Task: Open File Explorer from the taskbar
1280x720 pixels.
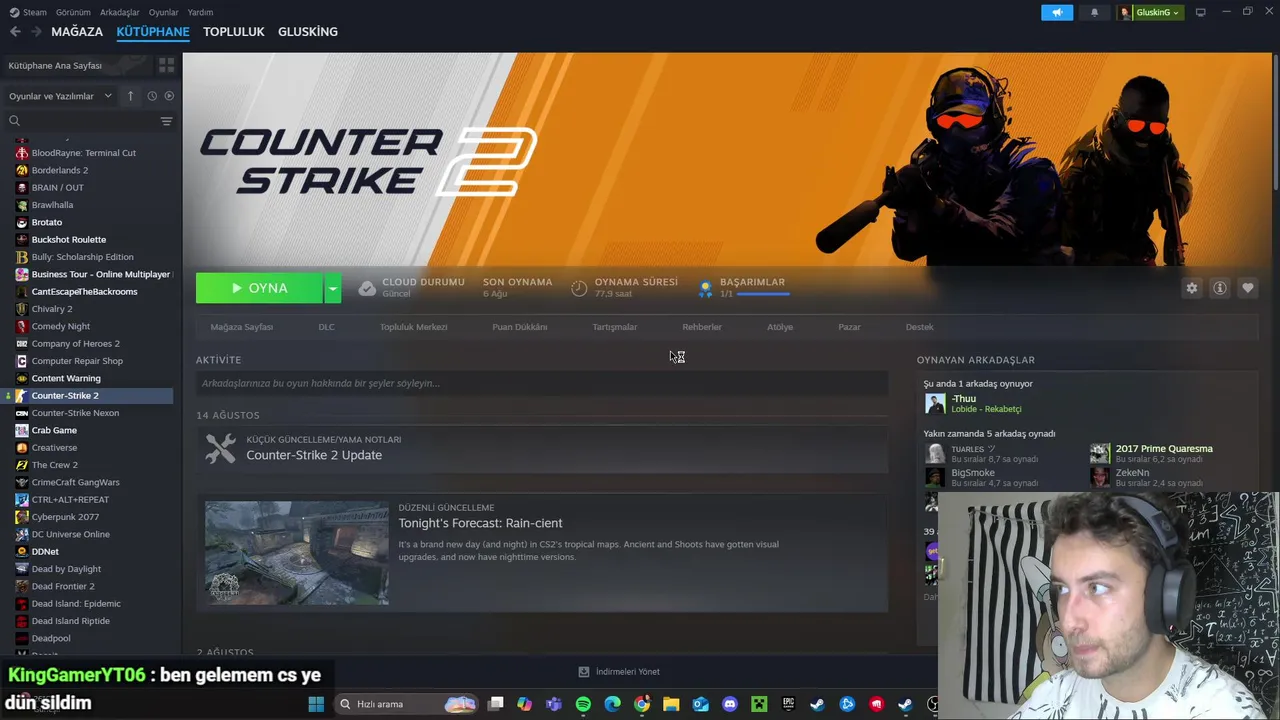Action: tap(671, 704)
